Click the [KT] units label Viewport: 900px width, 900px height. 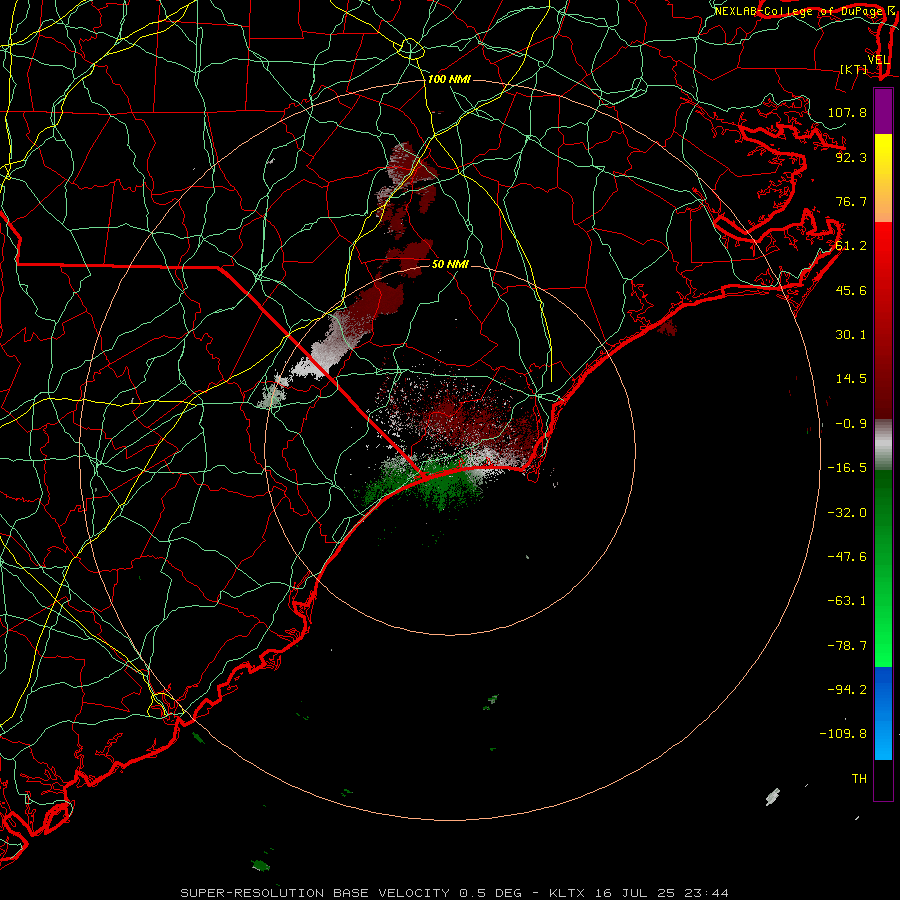[854, 69]
